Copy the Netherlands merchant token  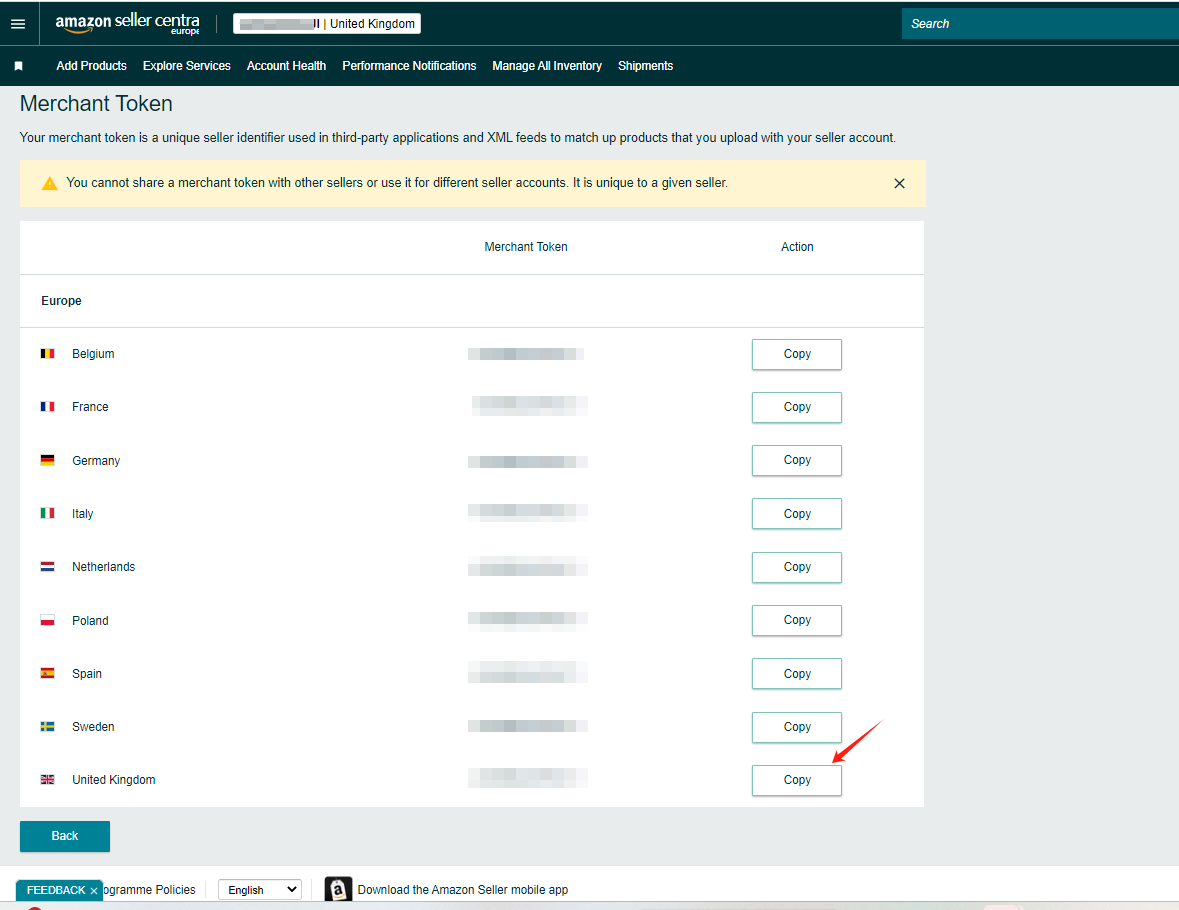[x=797, y=567]
